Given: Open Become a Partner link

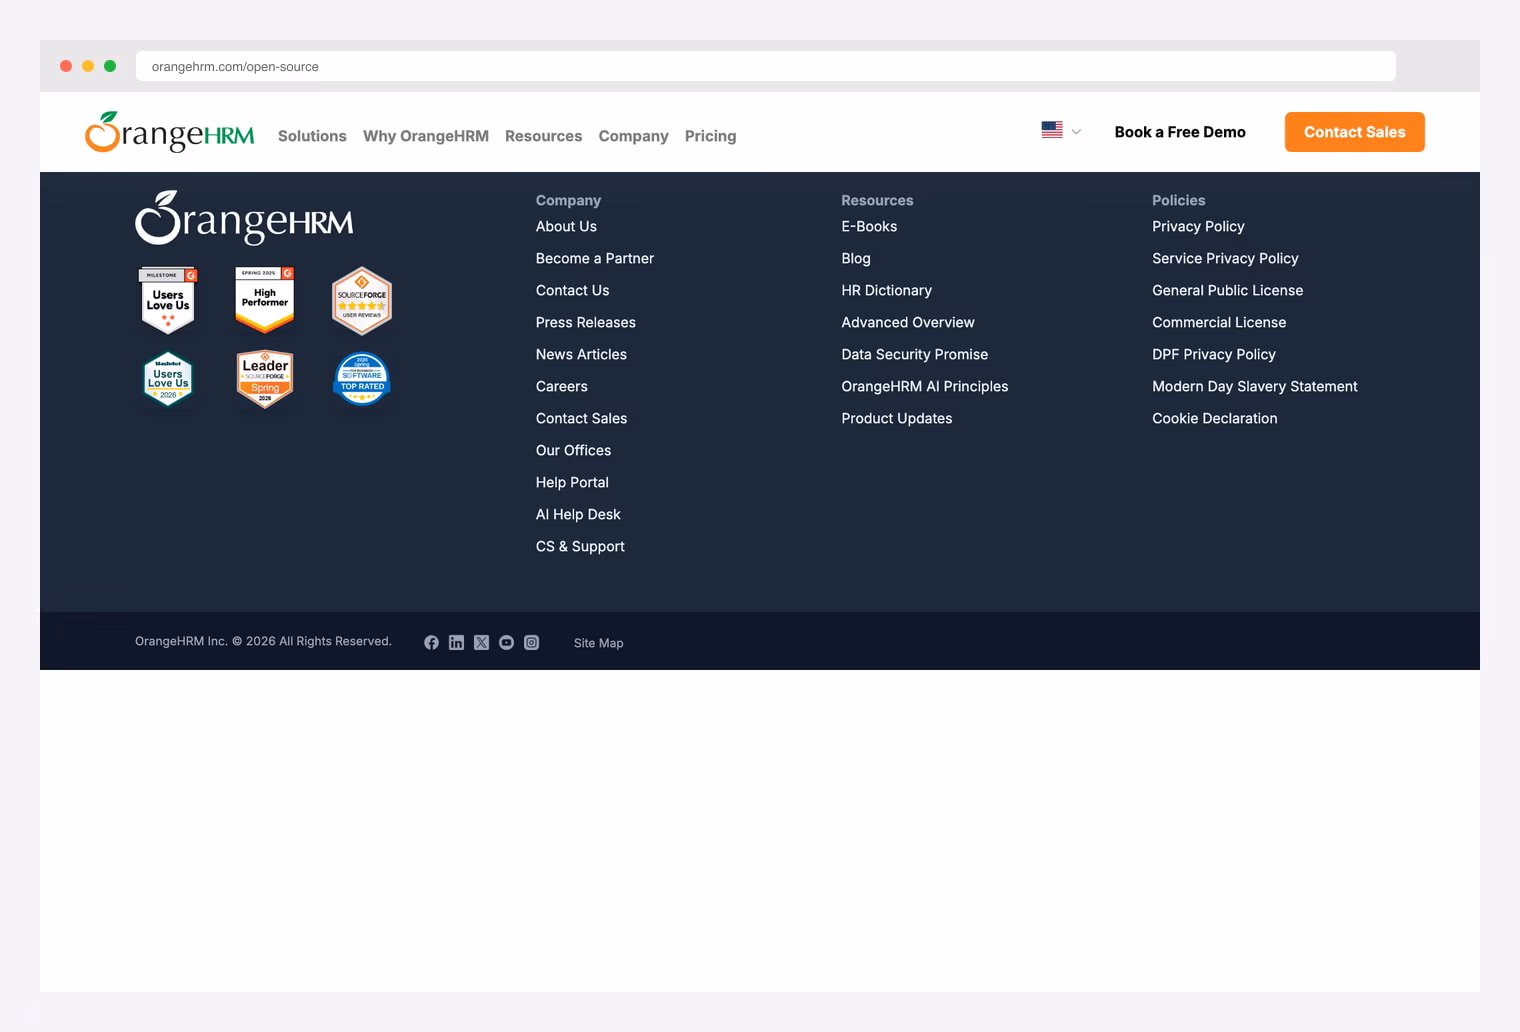Looking at the screenshot, I should point(595,258).
